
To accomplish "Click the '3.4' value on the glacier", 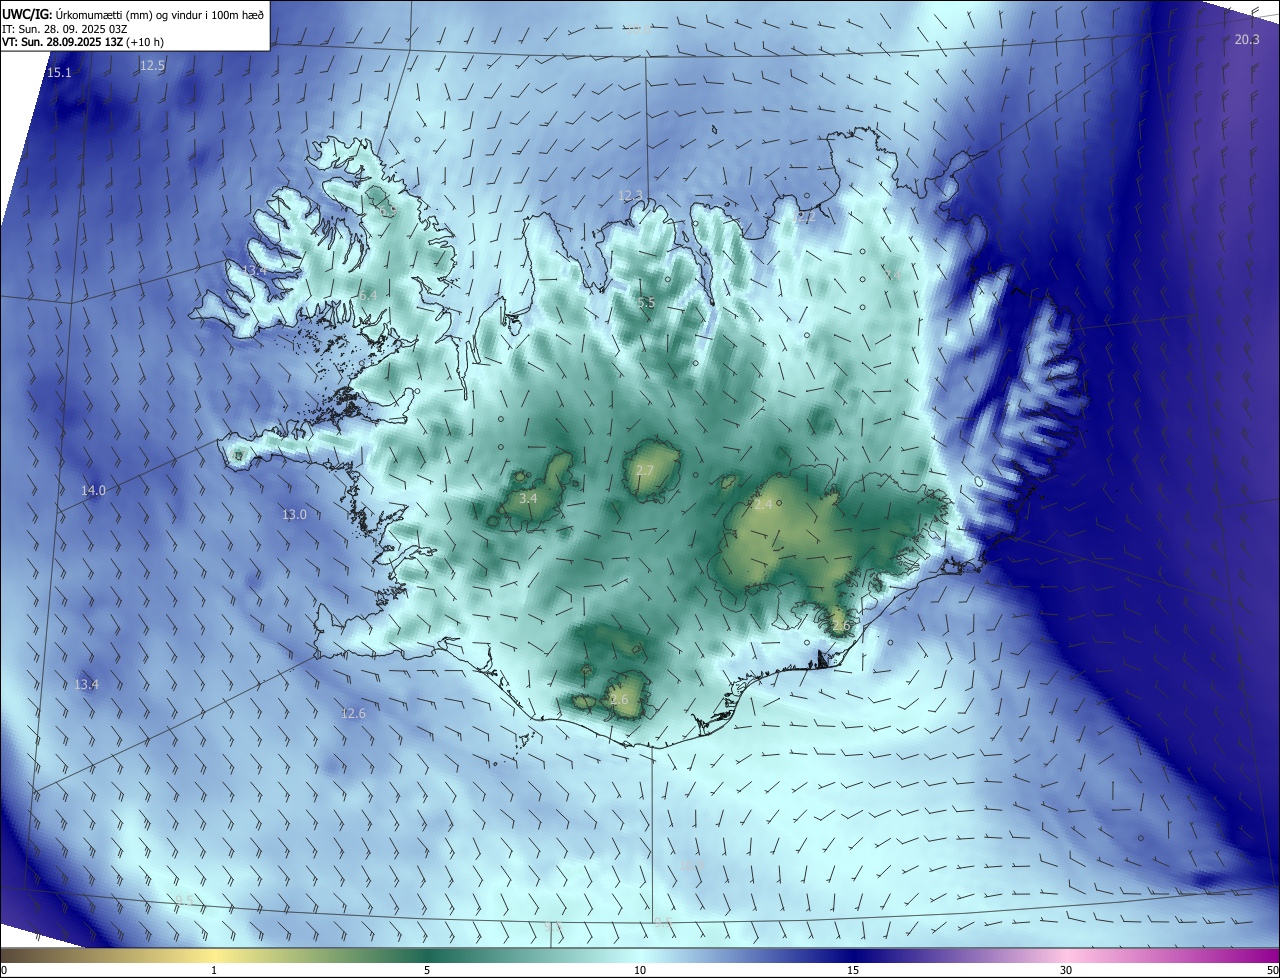I will point(529,498).
